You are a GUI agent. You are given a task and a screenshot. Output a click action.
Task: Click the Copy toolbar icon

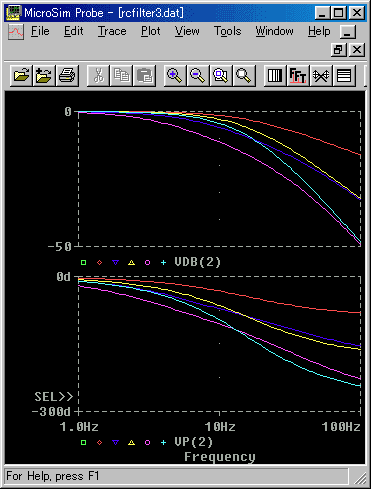[x=121, y=76]
